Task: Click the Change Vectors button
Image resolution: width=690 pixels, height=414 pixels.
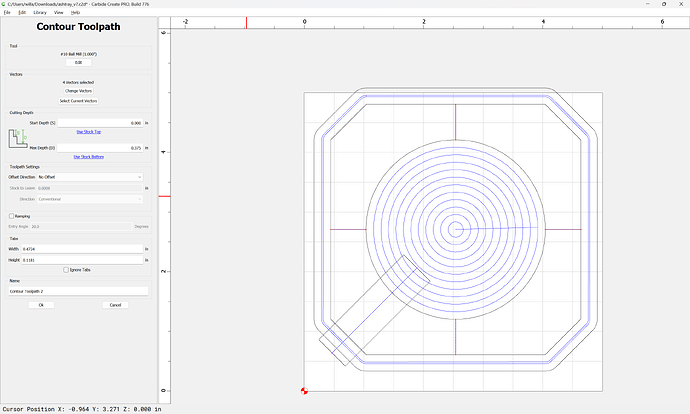Action: 78,91
